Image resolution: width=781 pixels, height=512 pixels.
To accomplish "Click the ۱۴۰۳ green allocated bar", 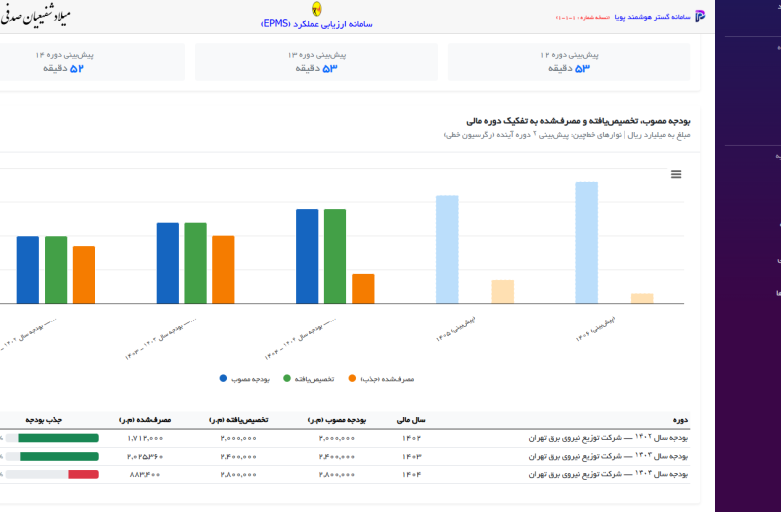I will (x=195, y=263).
